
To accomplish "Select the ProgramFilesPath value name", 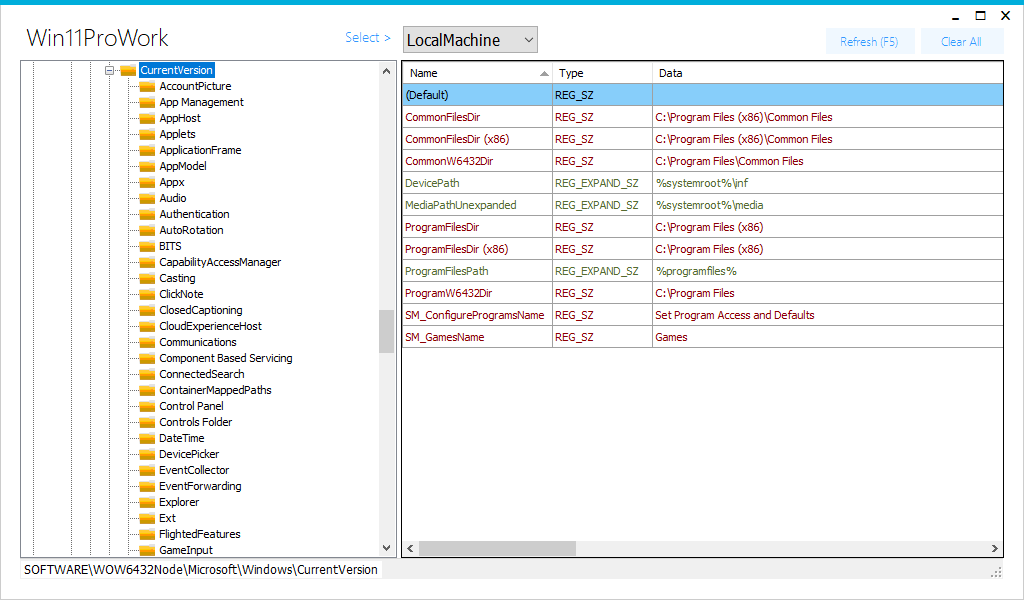I will point(446,271).
